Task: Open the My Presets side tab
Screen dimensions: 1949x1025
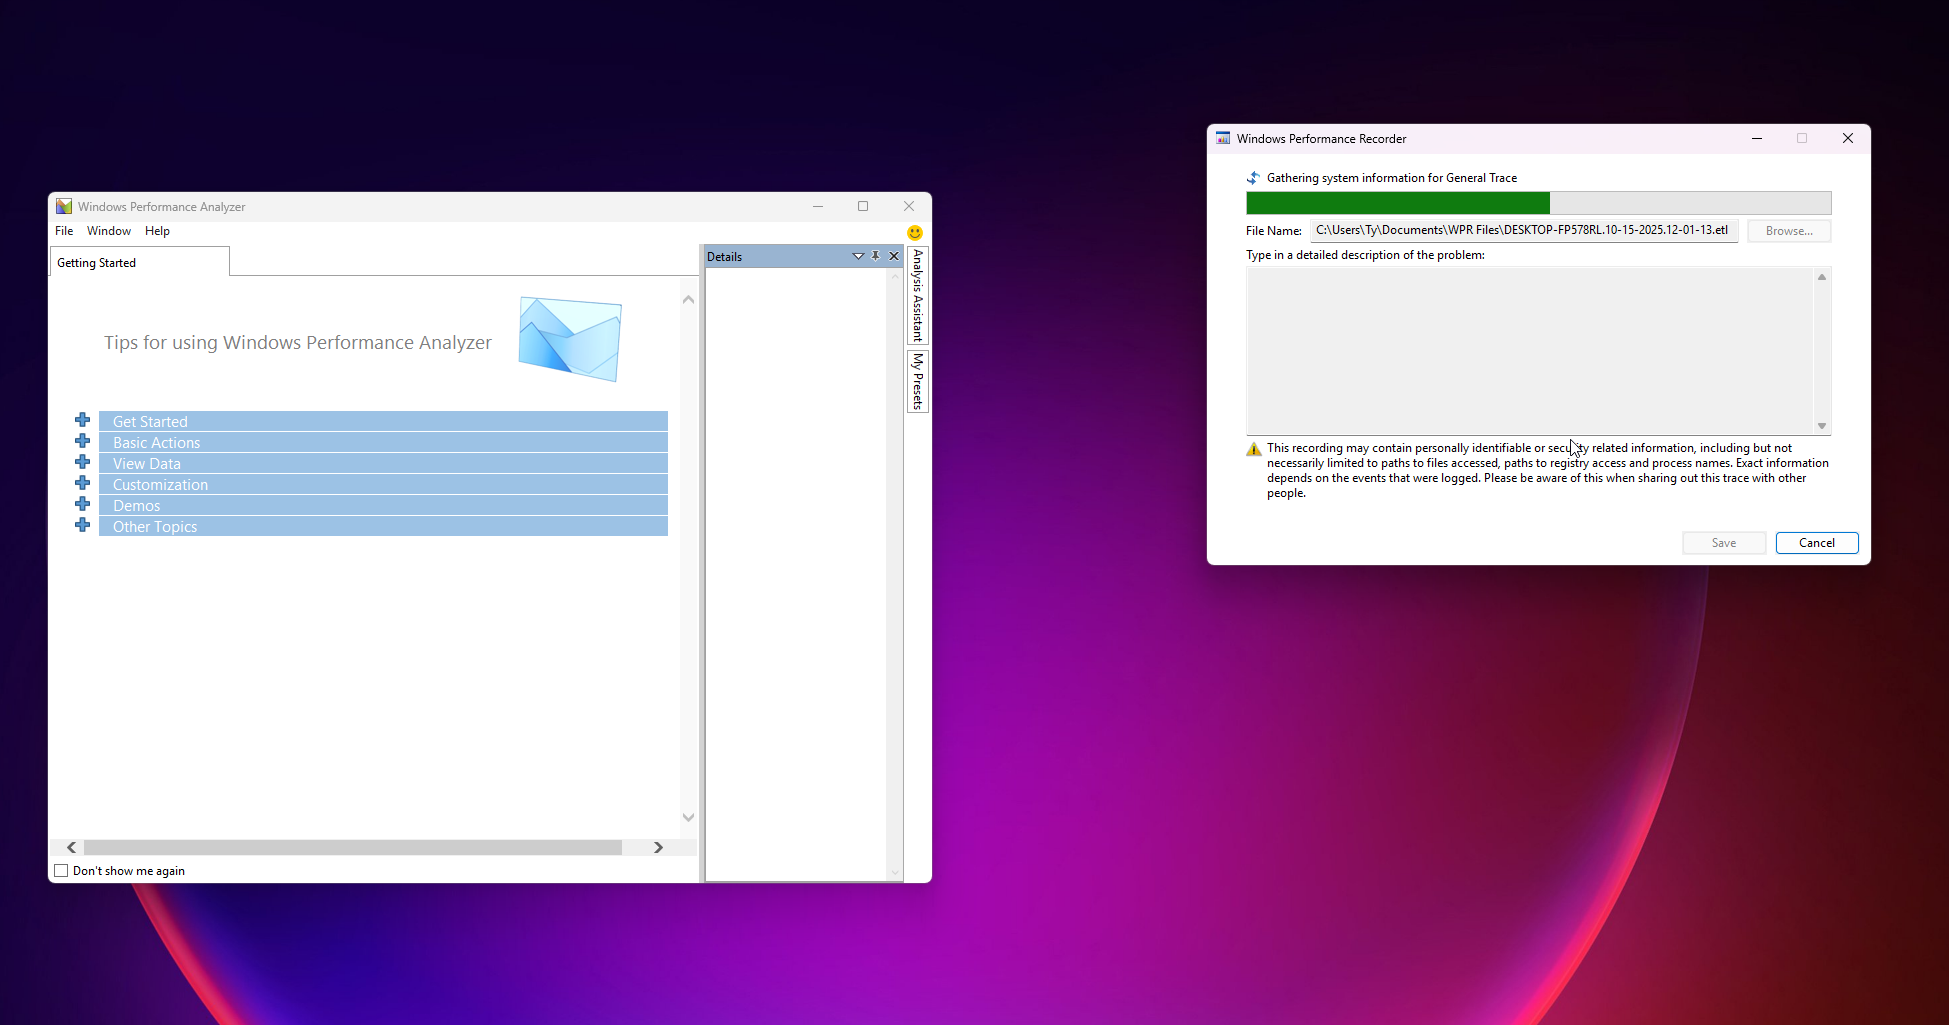Action: (917, 381)
